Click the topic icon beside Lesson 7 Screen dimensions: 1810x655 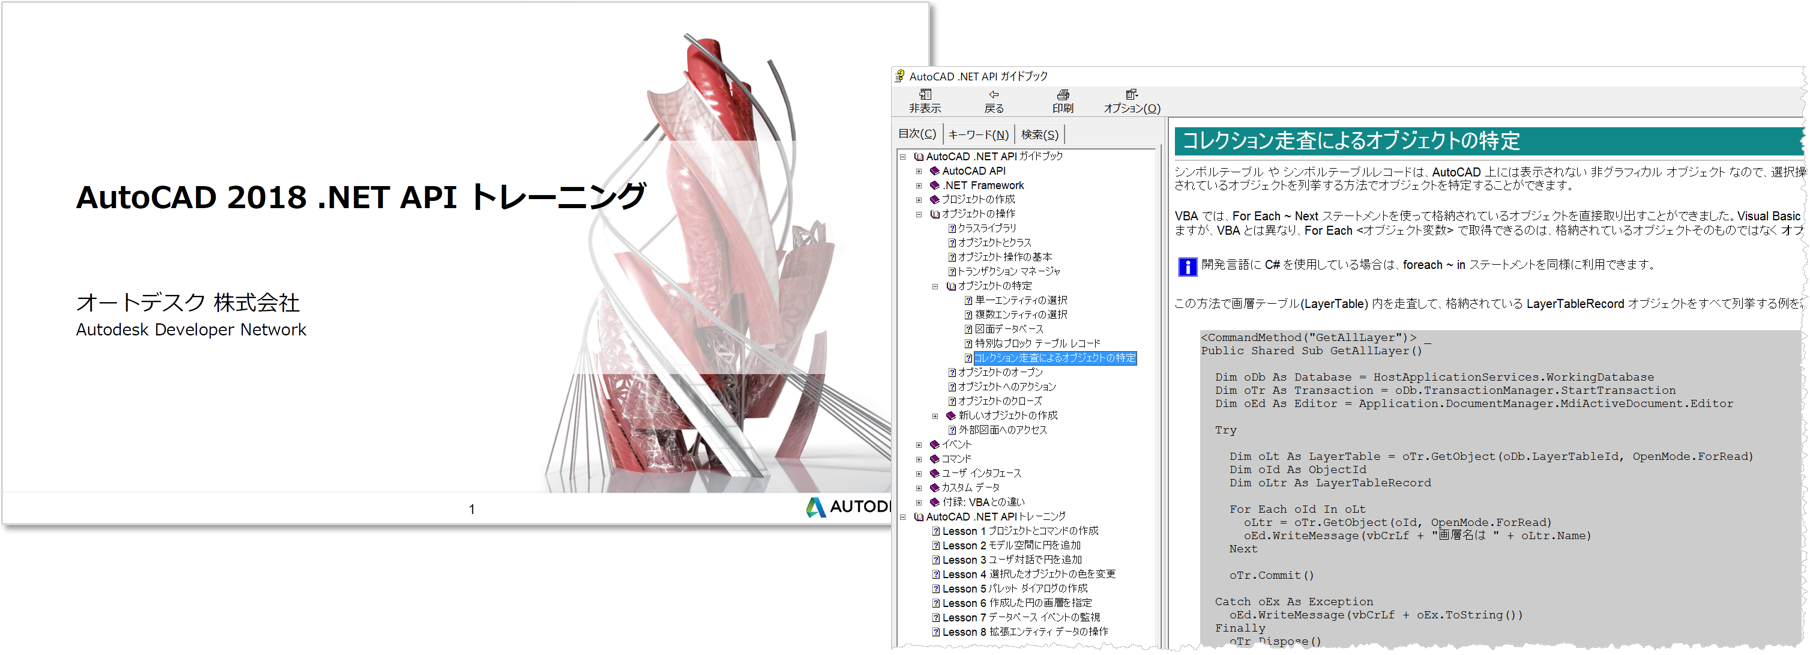point(936,618)
